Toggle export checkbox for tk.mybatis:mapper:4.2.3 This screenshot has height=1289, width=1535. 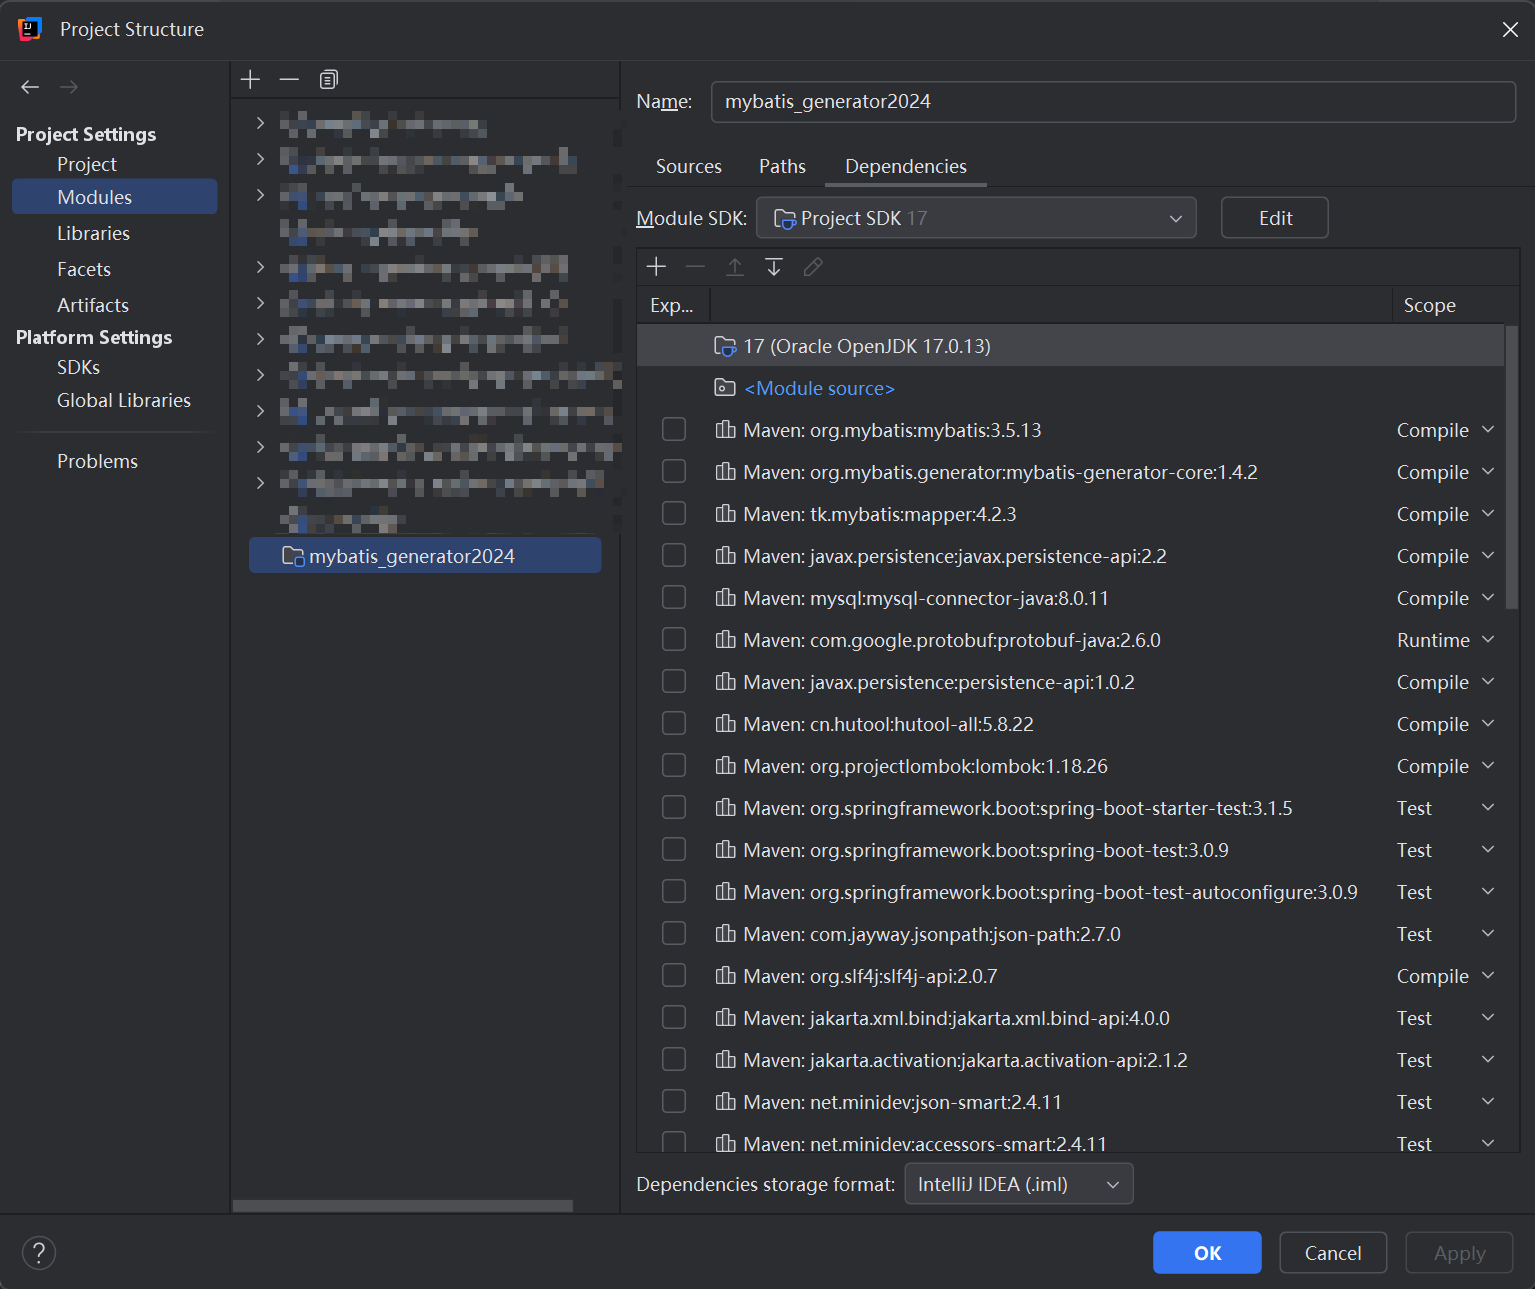[674, 513]
